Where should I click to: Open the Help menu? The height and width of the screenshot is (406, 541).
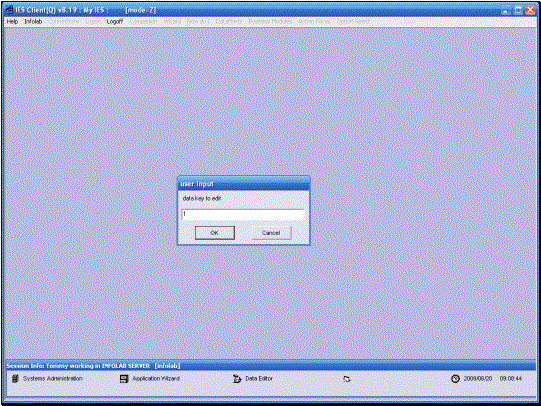pos(12,21)
